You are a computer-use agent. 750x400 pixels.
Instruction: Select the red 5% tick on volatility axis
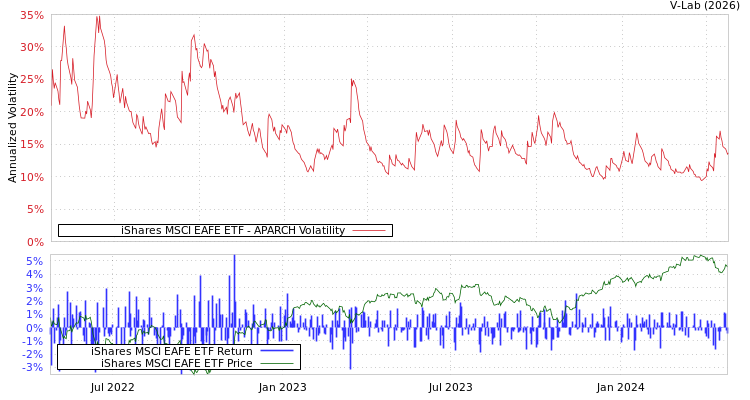[34, 210]
